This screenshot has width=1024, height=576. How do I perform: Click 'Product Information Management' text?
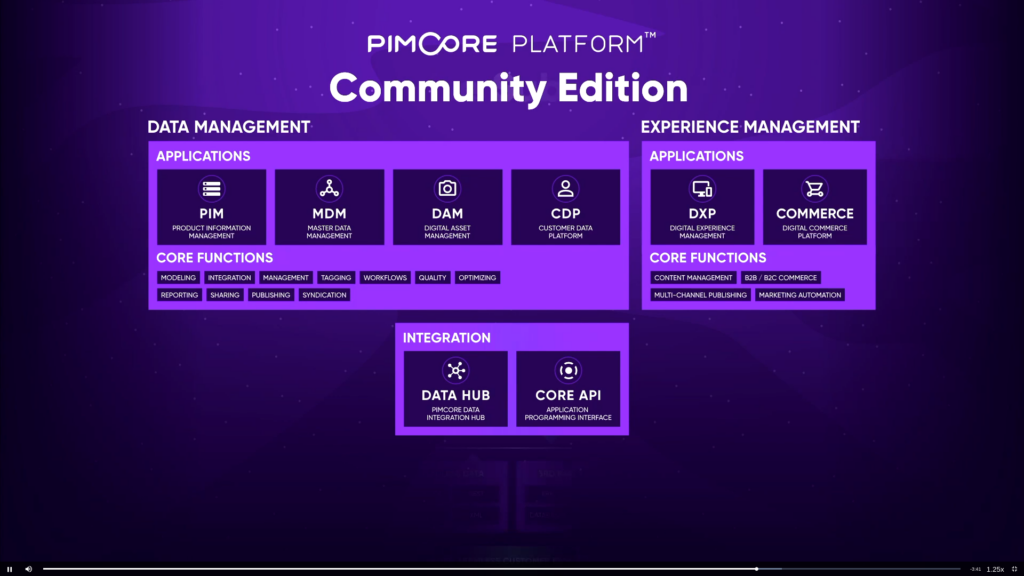point(212,232)
